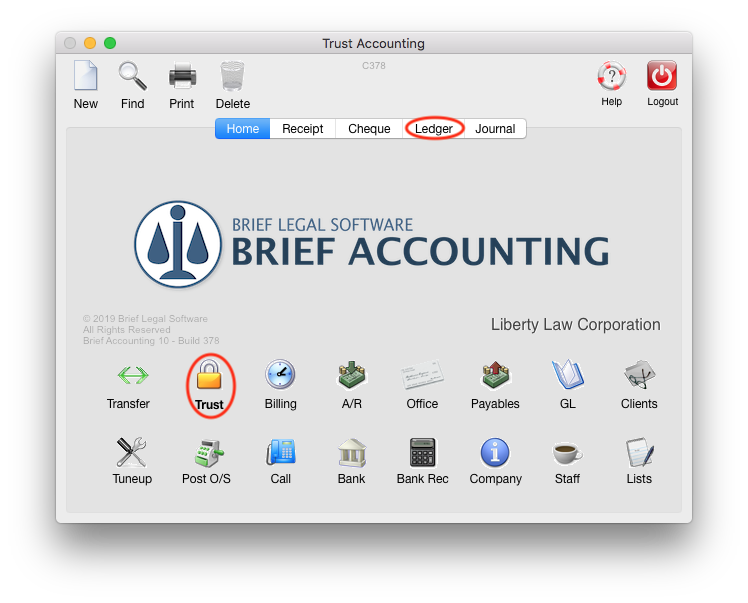Open the A/R module
This screenshot has width=748, height=603.
(x=352, y=374)
